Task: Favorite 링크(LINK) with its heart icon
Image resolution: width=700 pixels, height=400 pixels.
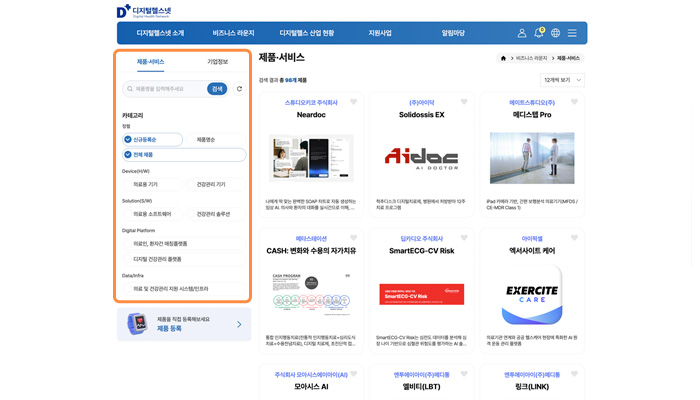Action: [x=574, y=374]
